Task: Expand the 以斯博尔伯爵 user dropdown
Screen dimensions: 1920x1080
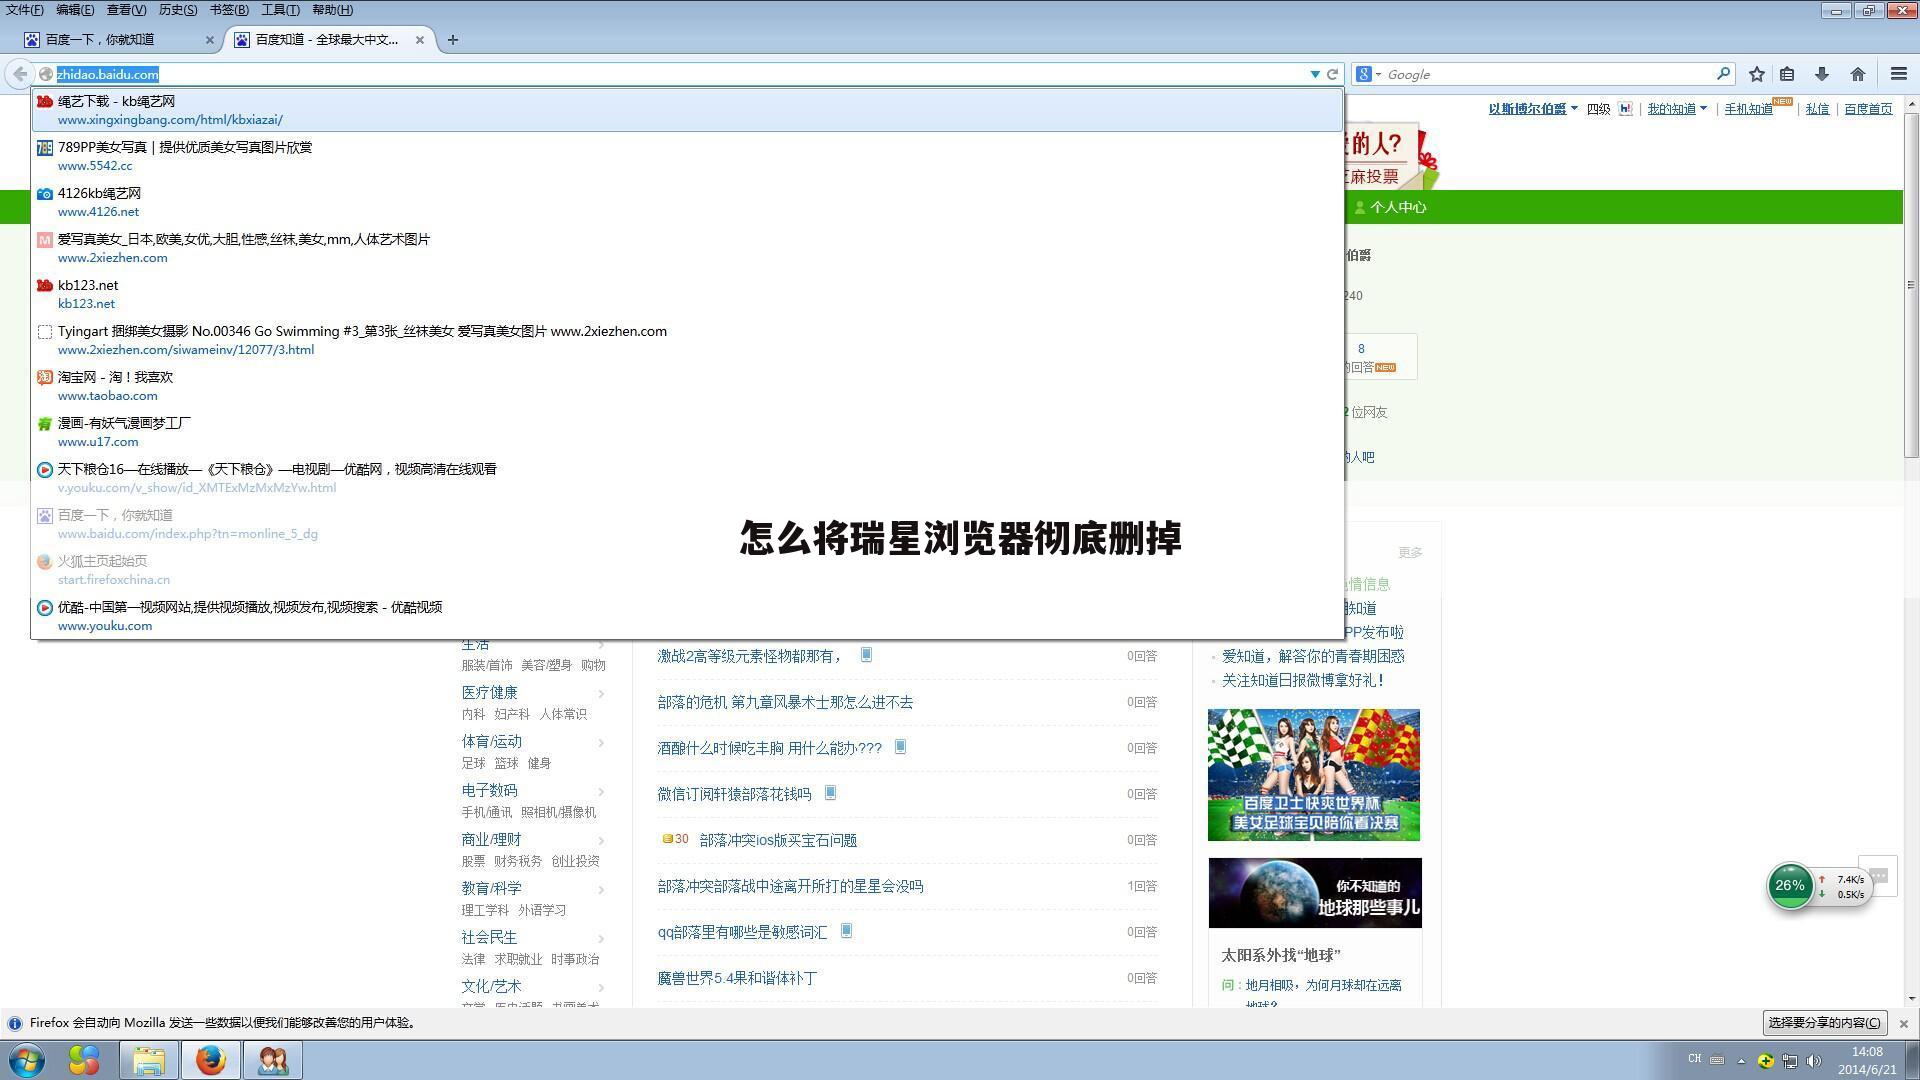Action: (1574, 109)
